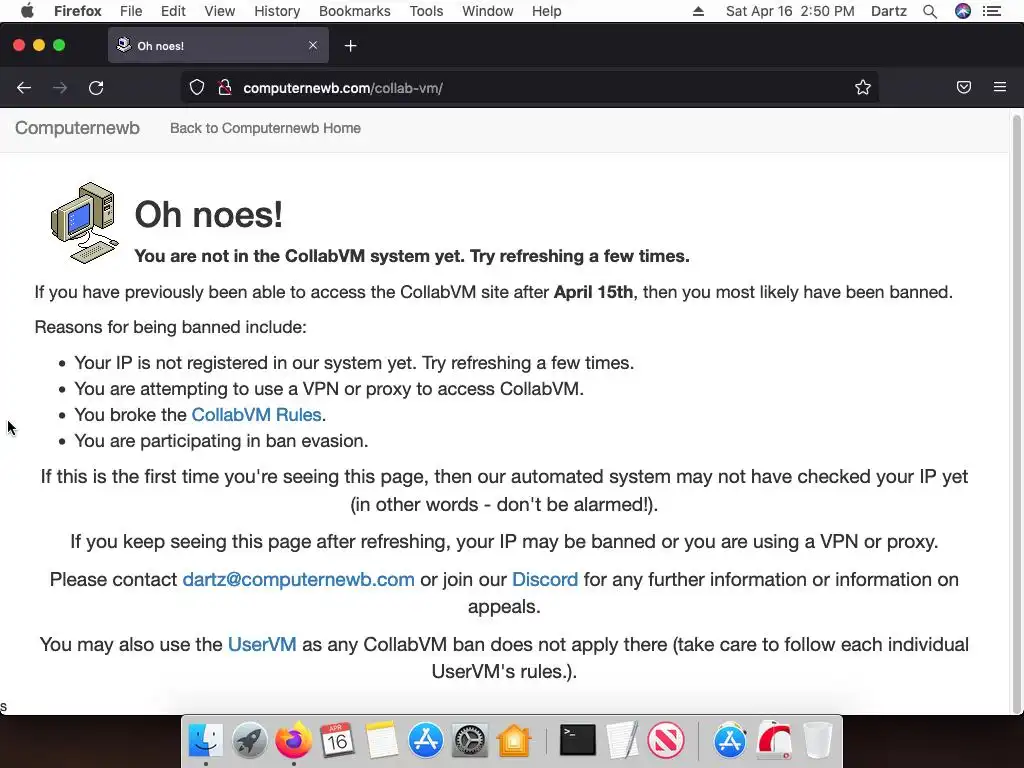
Task: Click the 'Oh noes!' heading
Action: click(x=208, y=214)
